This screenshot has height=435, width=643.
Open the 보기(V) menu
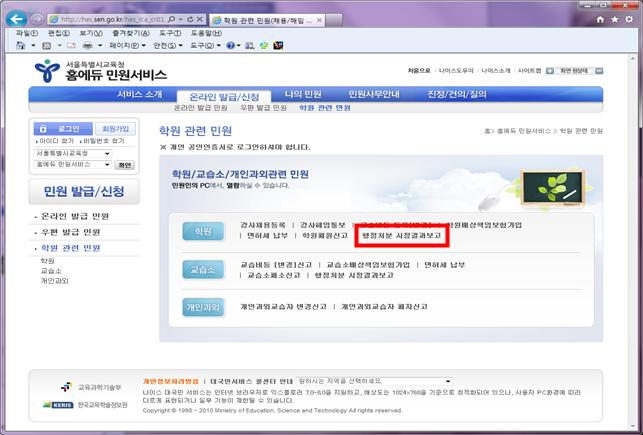coord(91,33)
